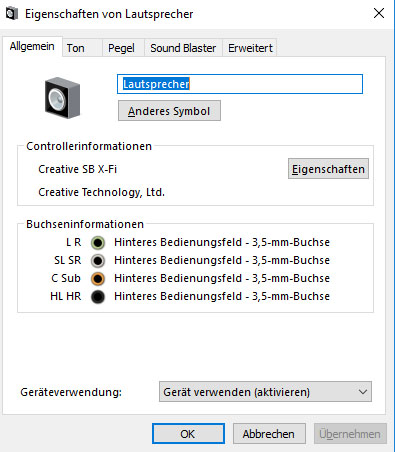Click the speaker icon in the title bar
Viewport: 395px width, 452px height.
point(12,14)
